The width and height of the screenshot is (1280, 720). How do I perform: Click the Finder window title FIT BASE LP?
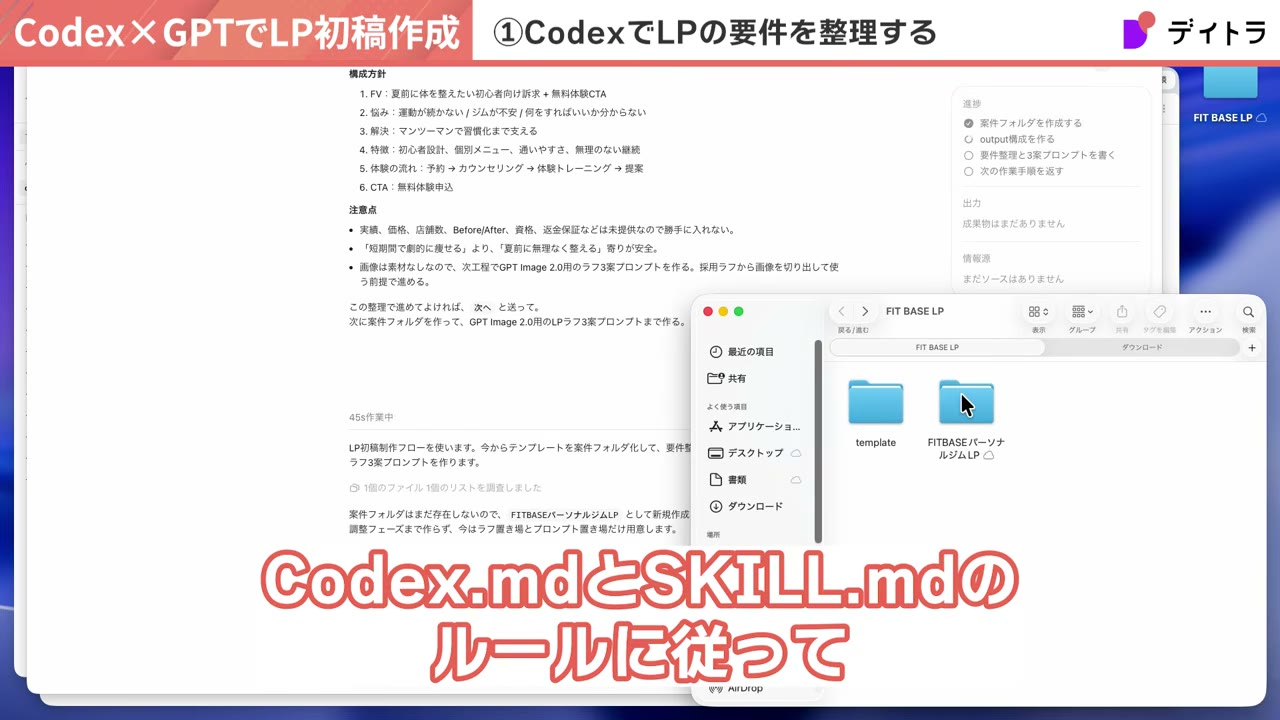(x=915, y=311)
